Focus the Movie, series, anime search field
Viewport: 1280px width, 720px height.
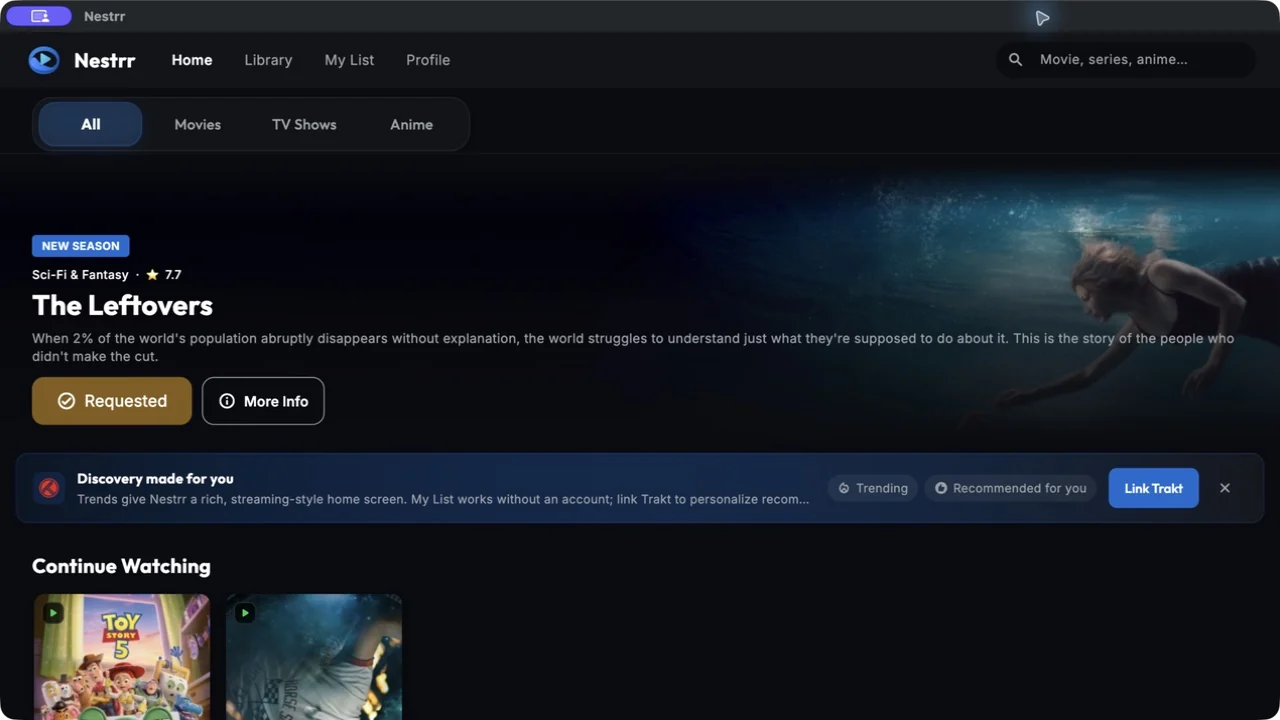[x=1126, y=60]
